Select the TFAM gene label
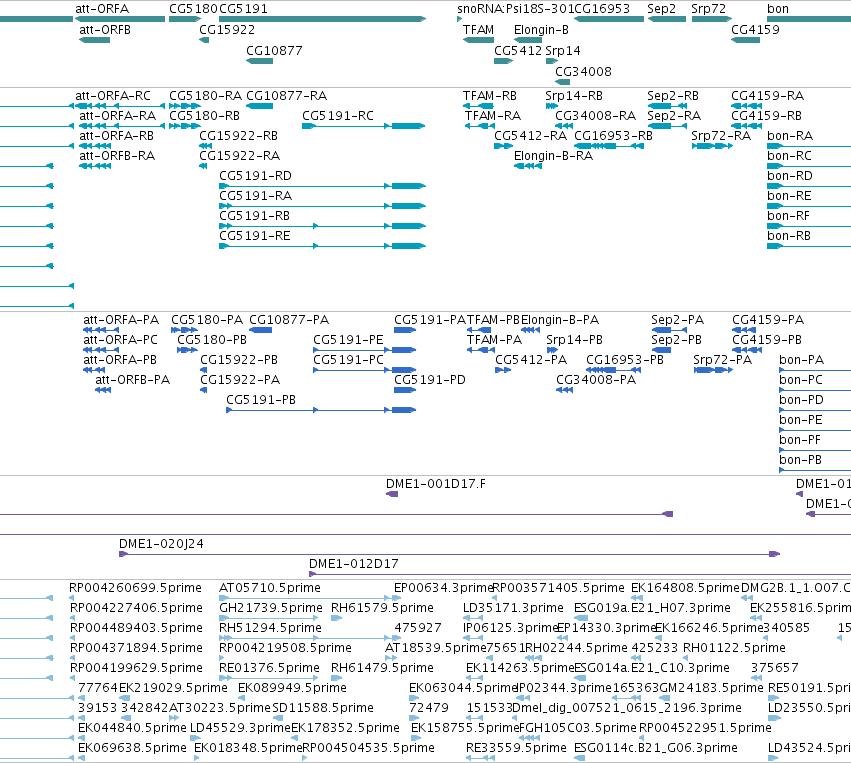The image size is (851, 763). click(x=478, y=30)
